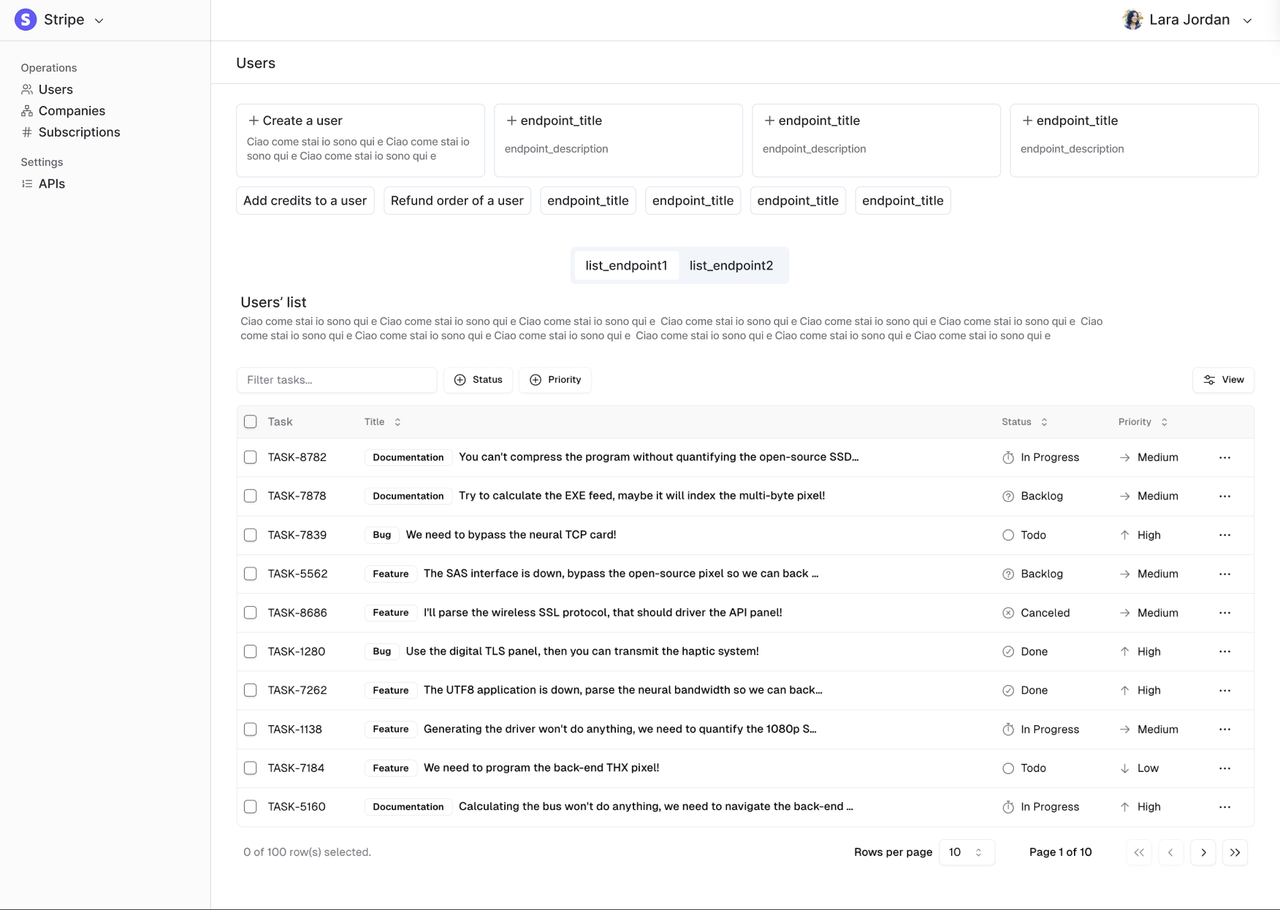Screen dimensions: 1280x910
Task: Select all tasks via header checkbox
Action: point(250,421)
